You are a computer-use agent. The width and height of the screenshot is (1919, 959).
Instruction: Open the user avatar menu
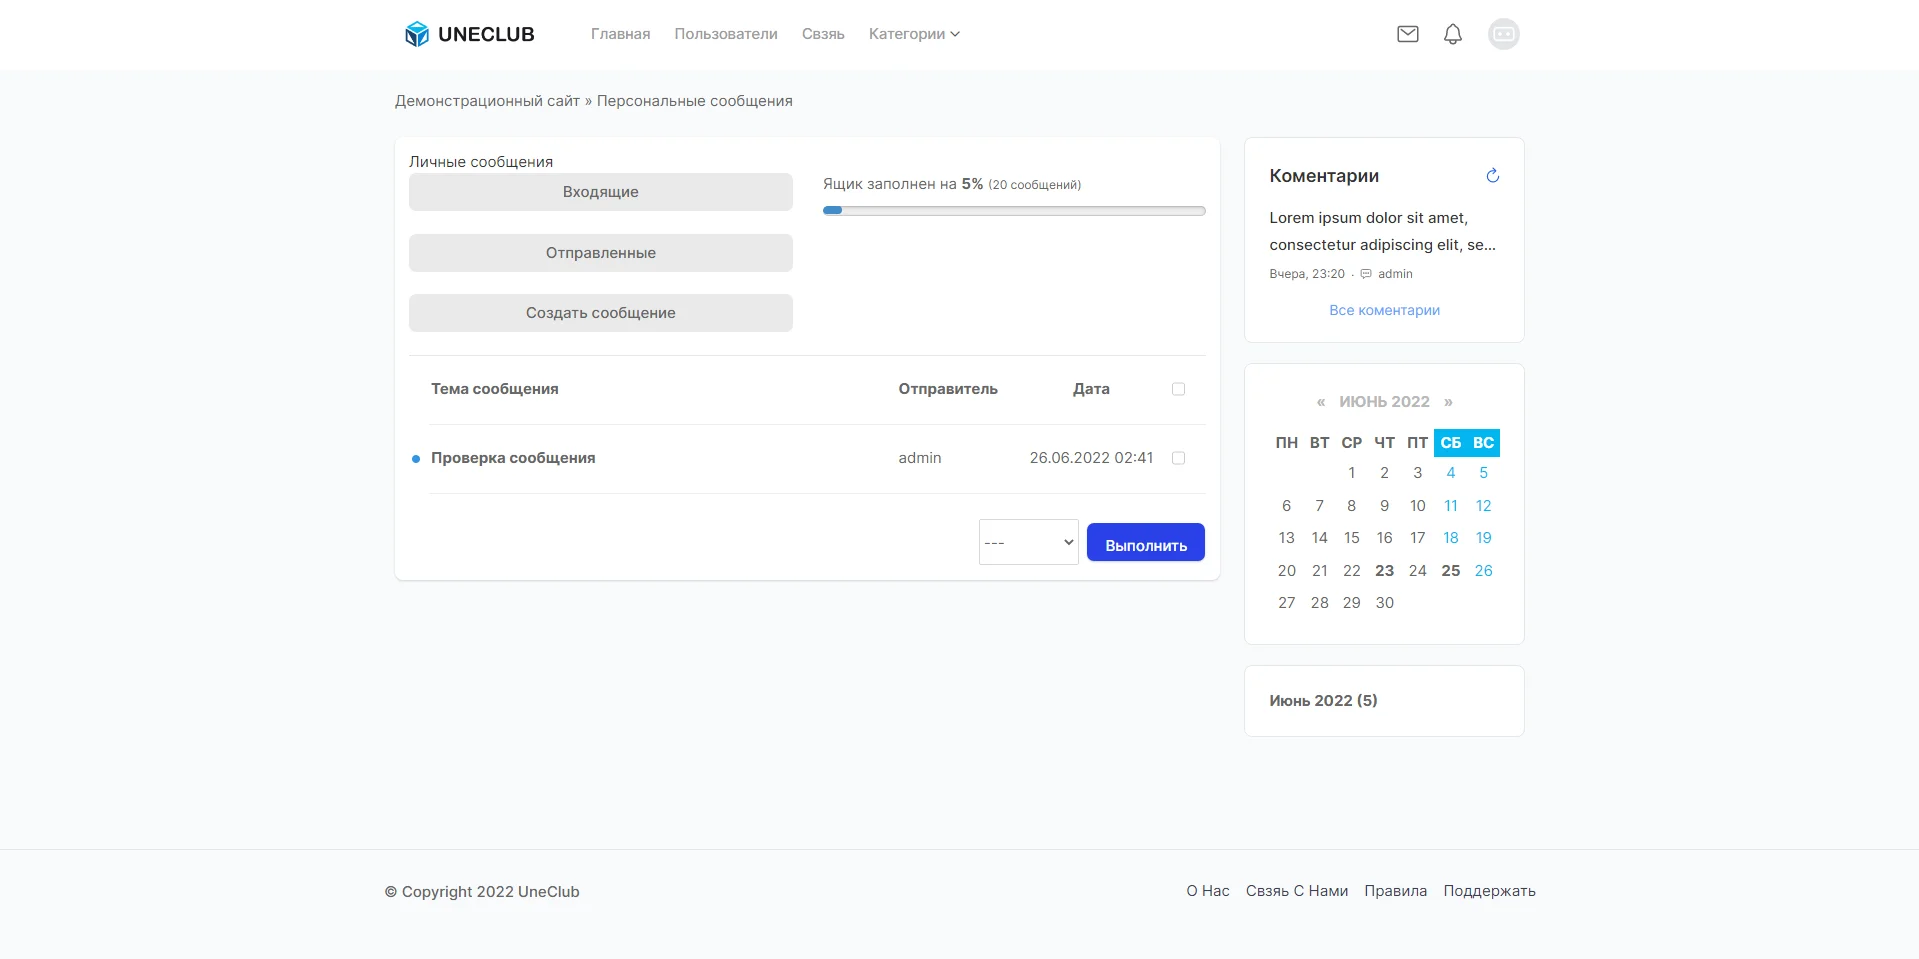[1503, 34]
